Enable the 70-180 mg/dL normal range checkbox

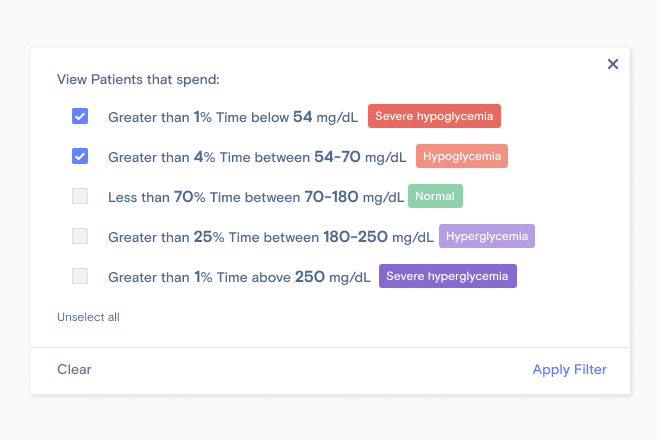tap(80, 196)
